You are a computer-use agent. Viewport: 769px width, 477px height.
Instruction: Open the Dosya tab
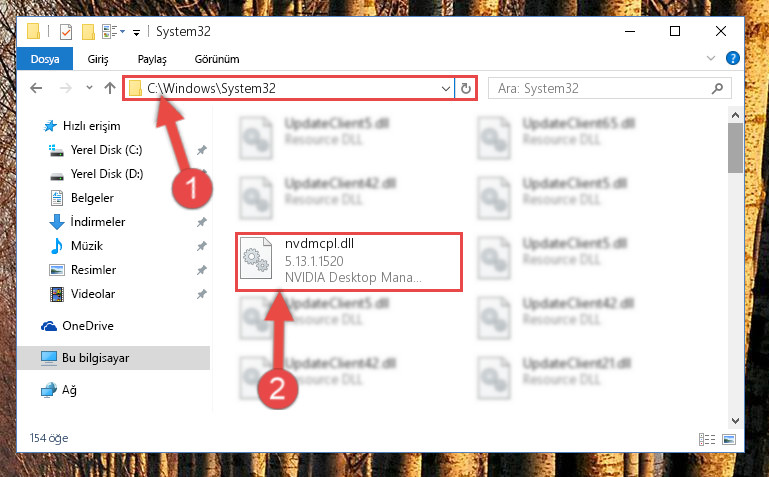tap(45, 59)
